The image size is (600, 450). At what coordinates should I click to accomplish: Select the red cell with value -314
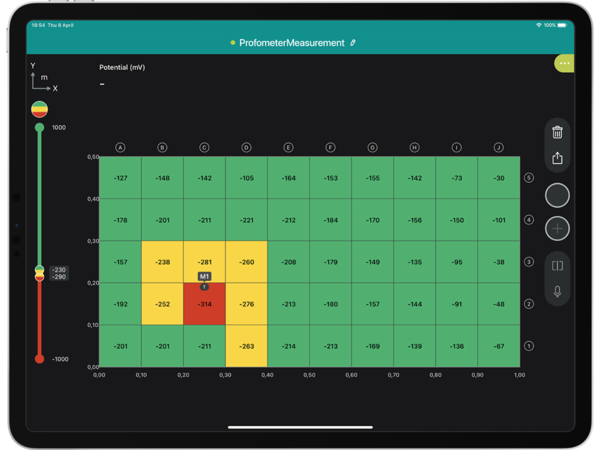coord(204,304)
